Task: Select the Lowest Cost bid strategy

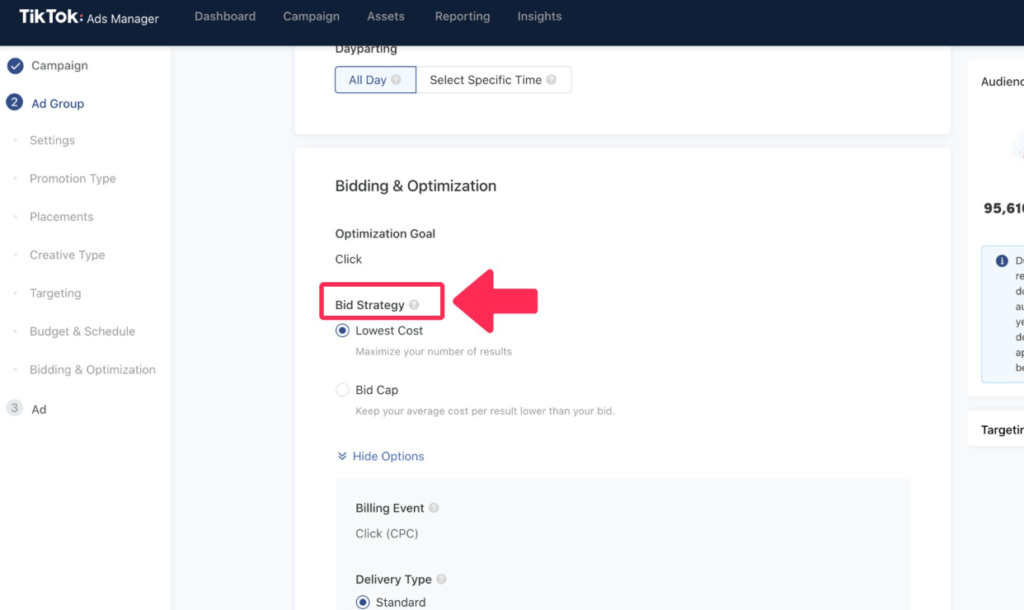Action: [343, 331]
